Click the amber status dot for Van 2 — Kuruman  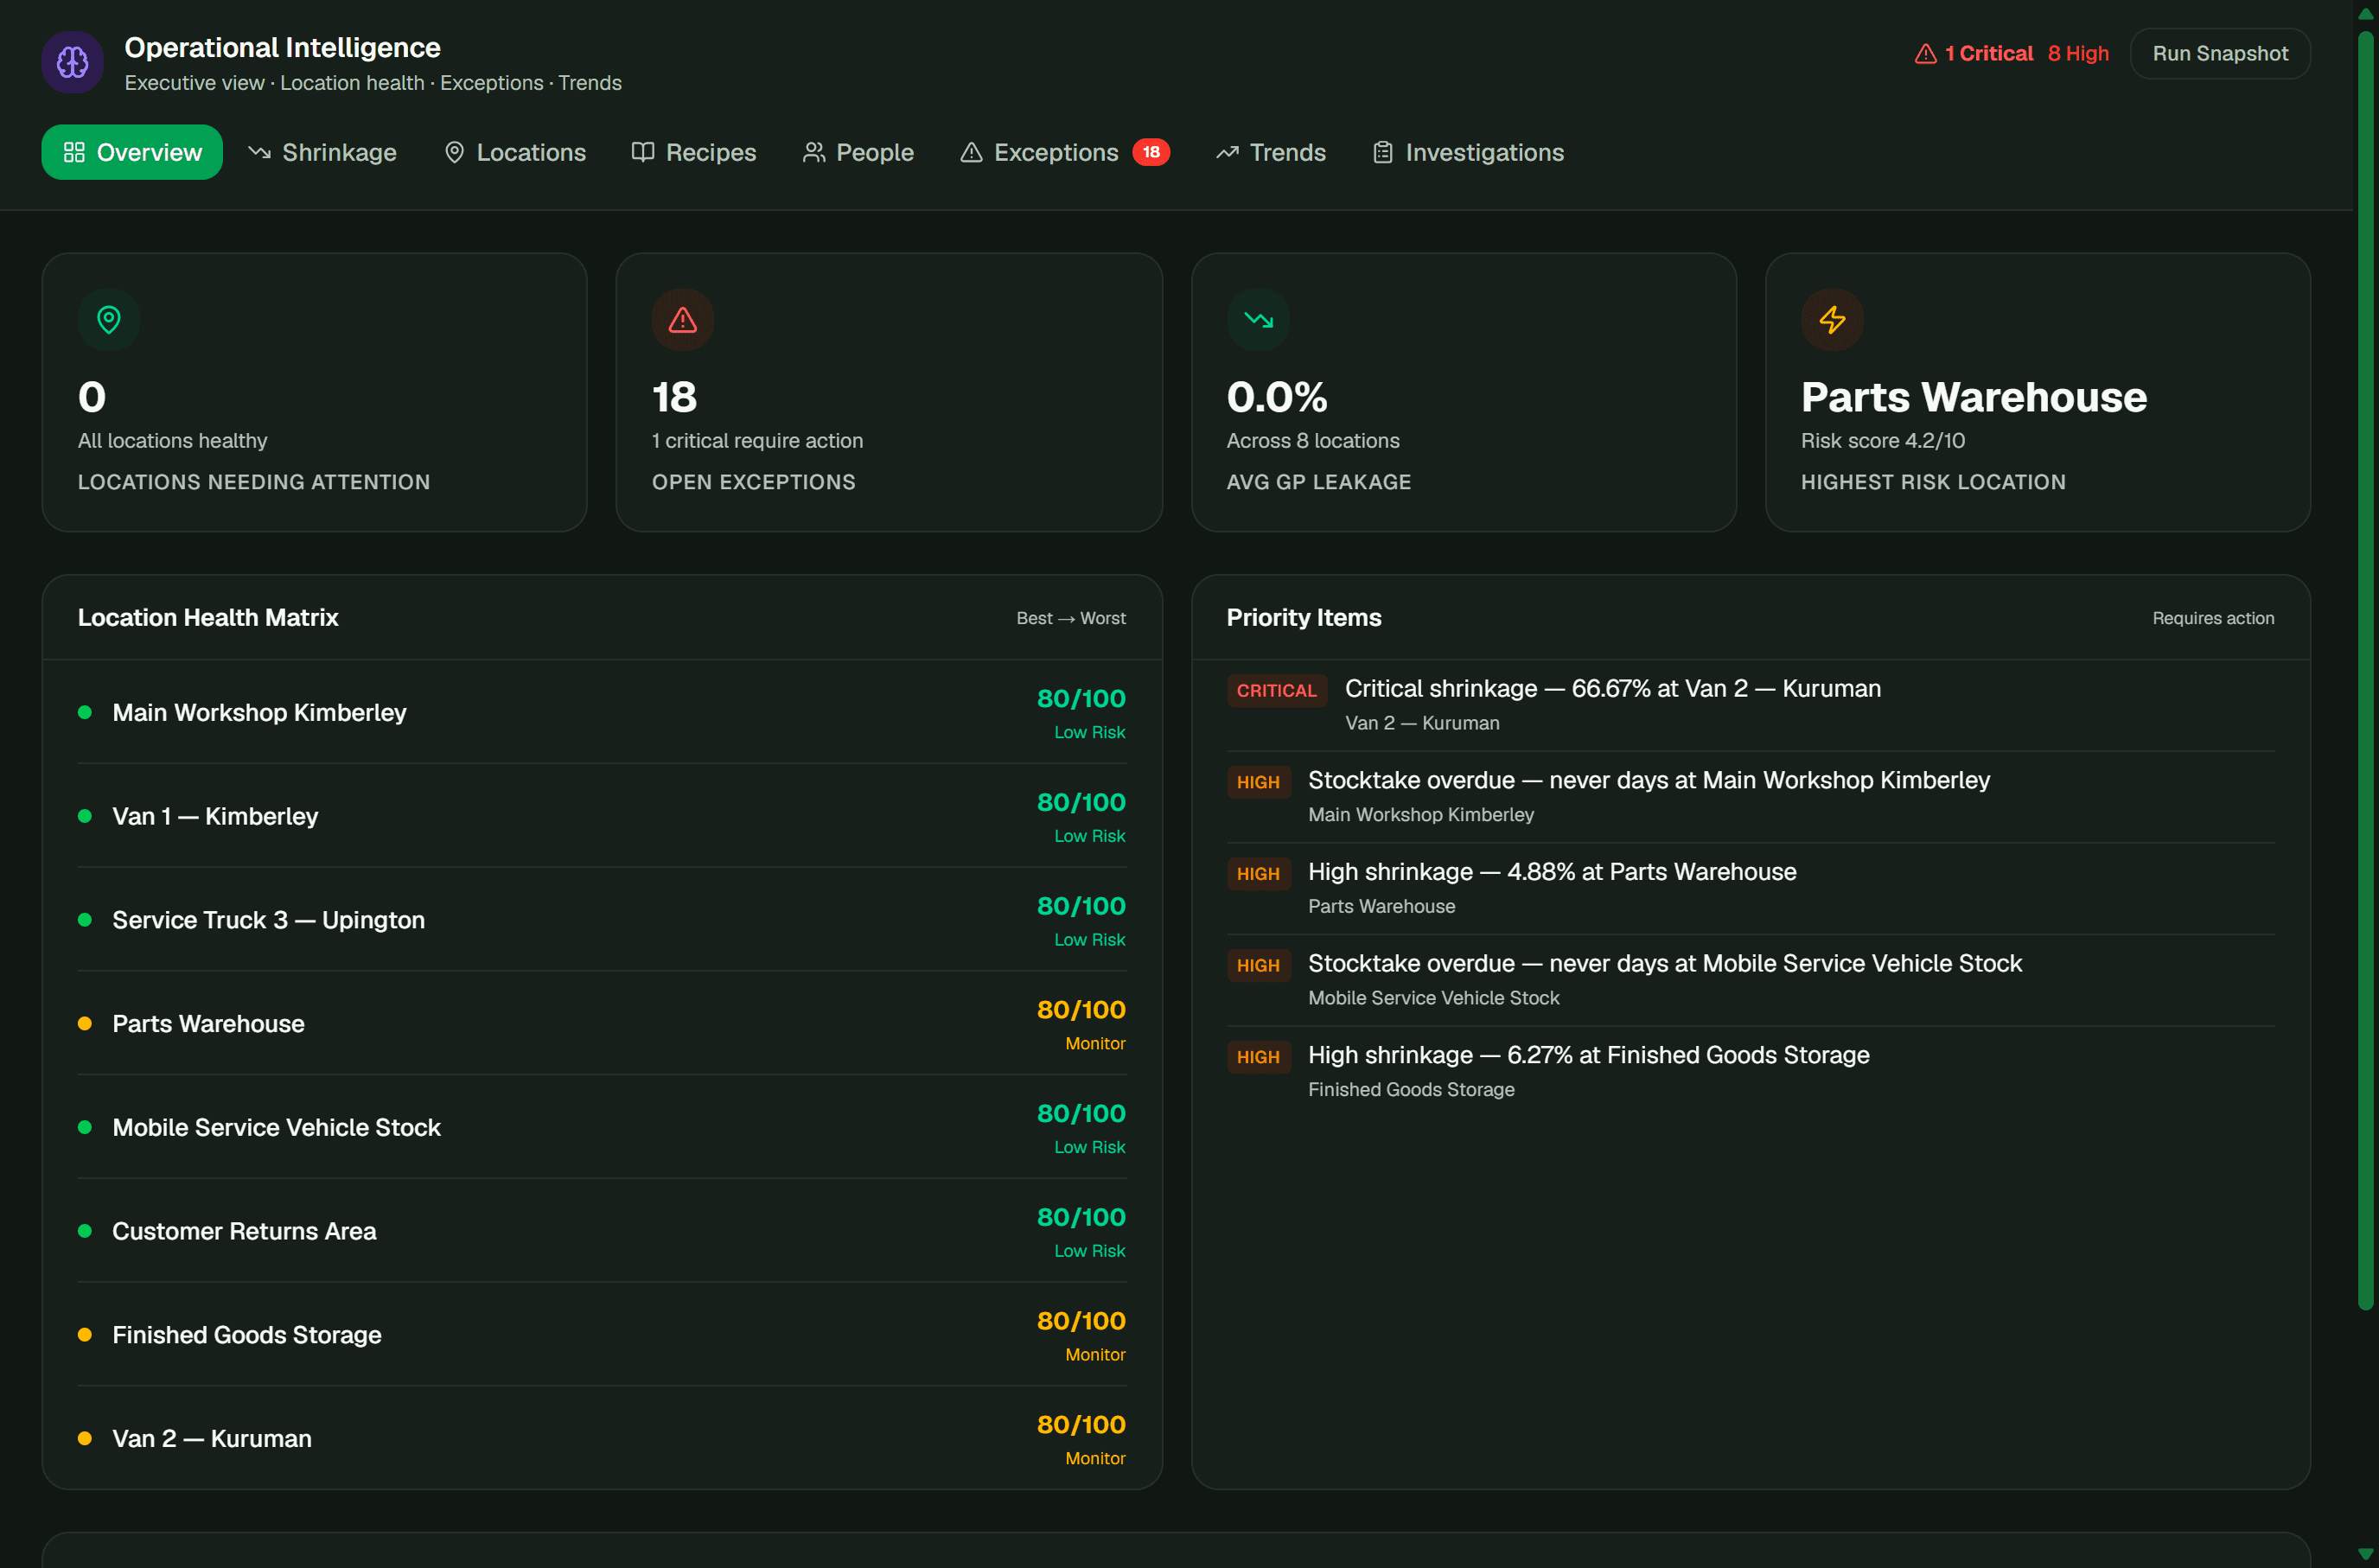click(x=85, y=1438)
